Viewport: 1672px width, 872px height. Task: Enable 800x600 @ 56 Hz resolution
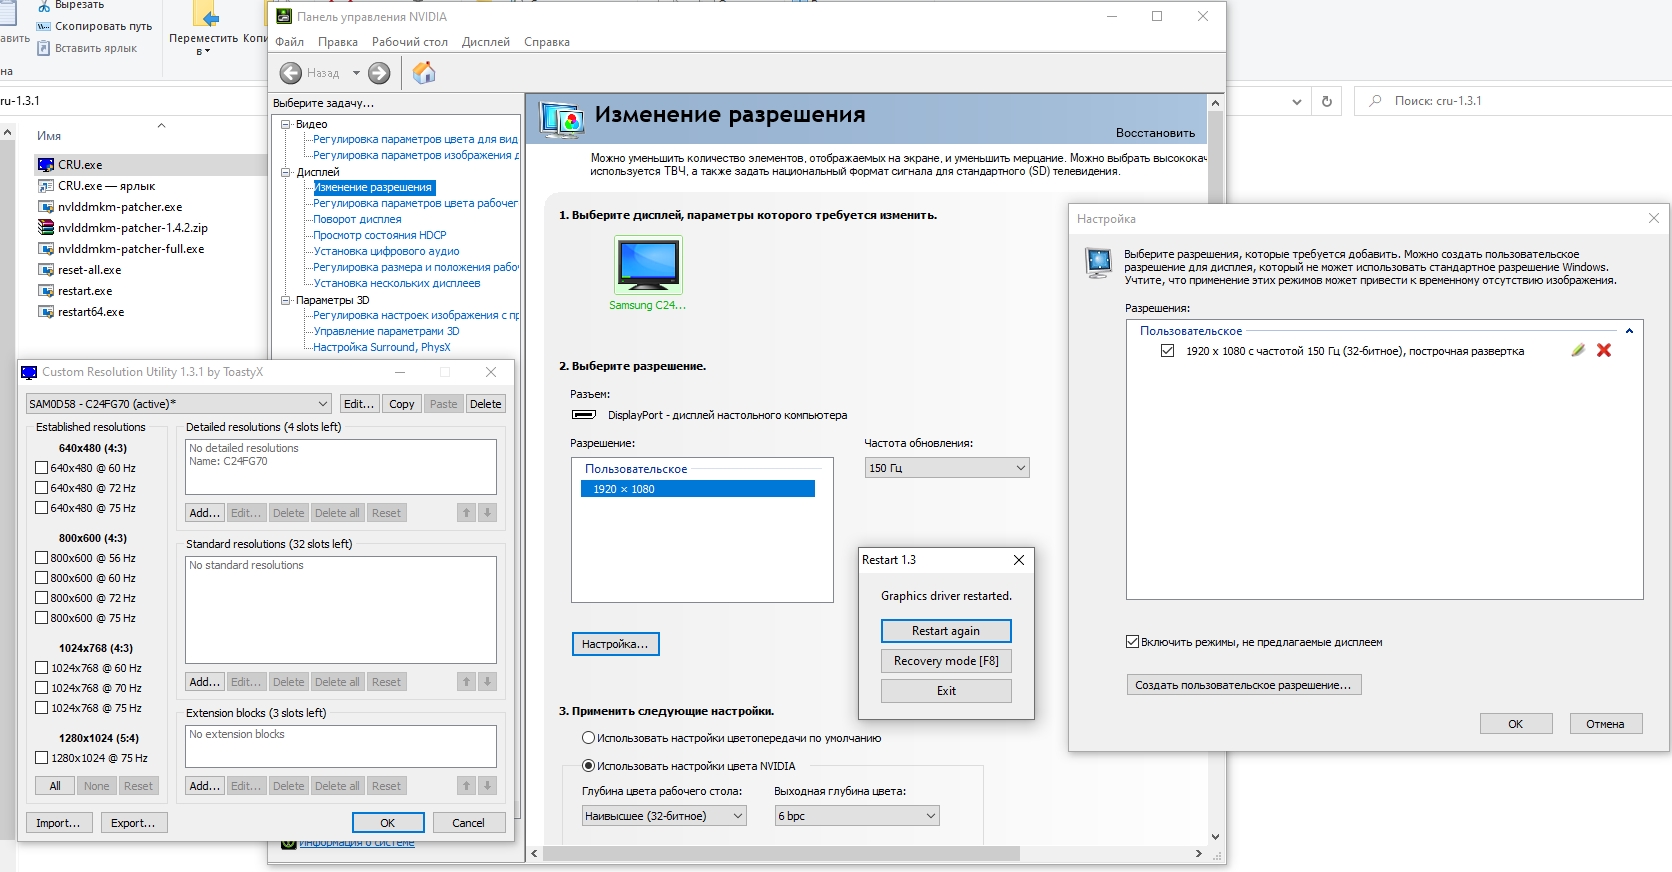[x=41, y=558]
